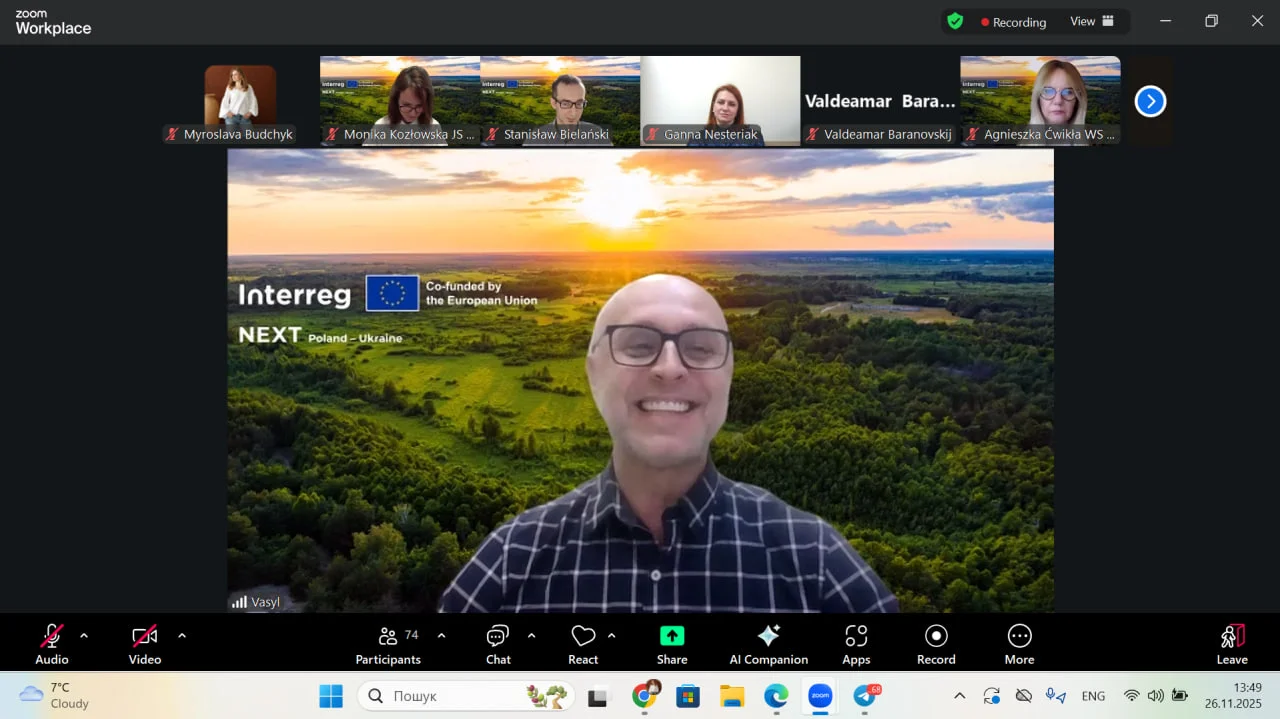Open the React emoji panel
1280x719 pixels.
[583, 644]
